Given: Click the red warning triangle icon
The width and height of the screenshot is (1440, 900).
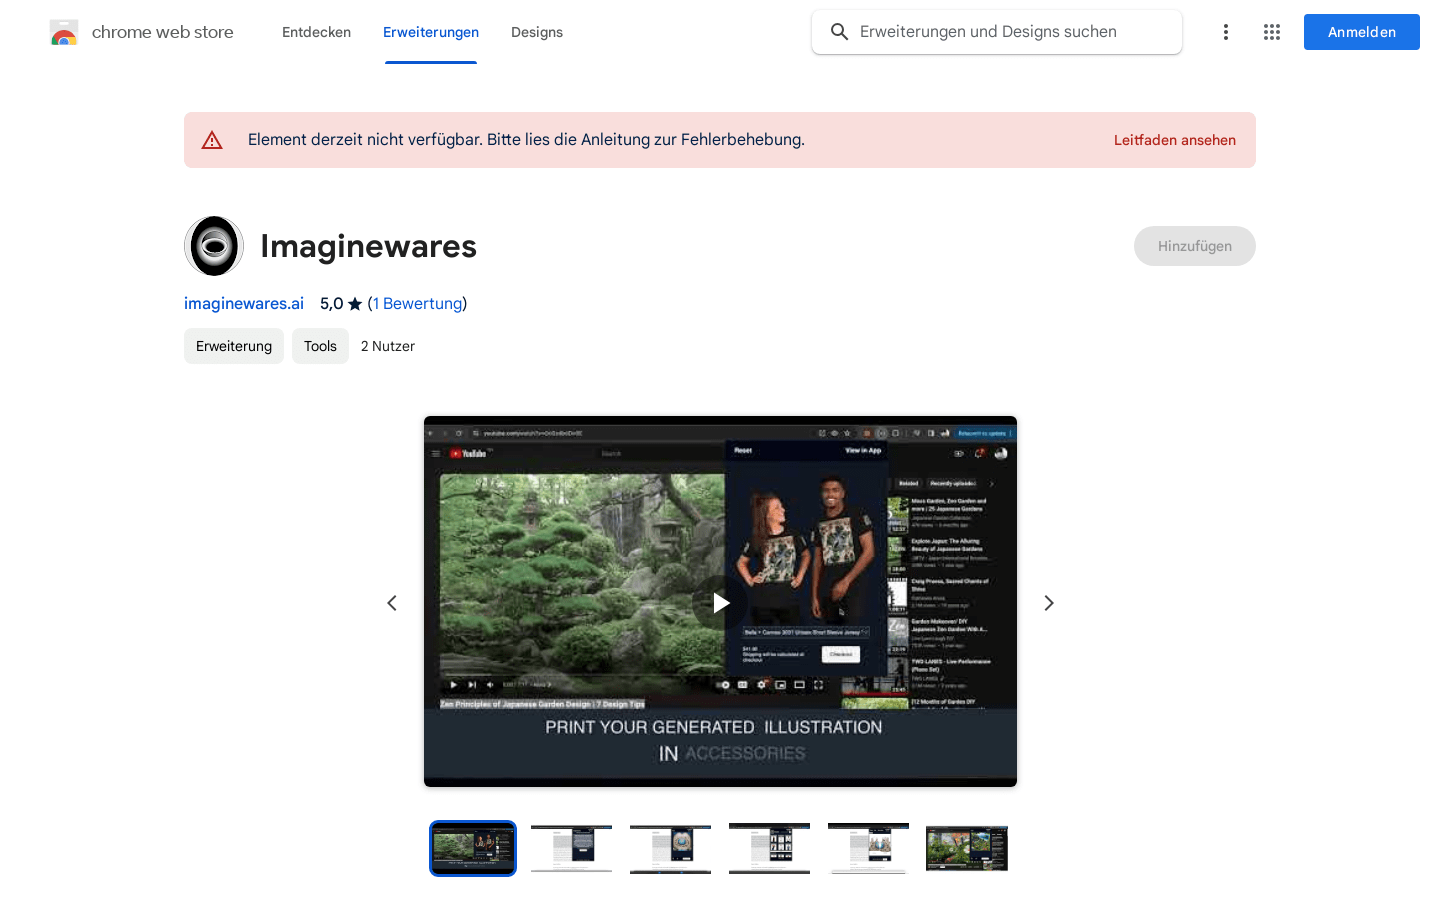Looking at the screenshot, I should click(211, 140).
